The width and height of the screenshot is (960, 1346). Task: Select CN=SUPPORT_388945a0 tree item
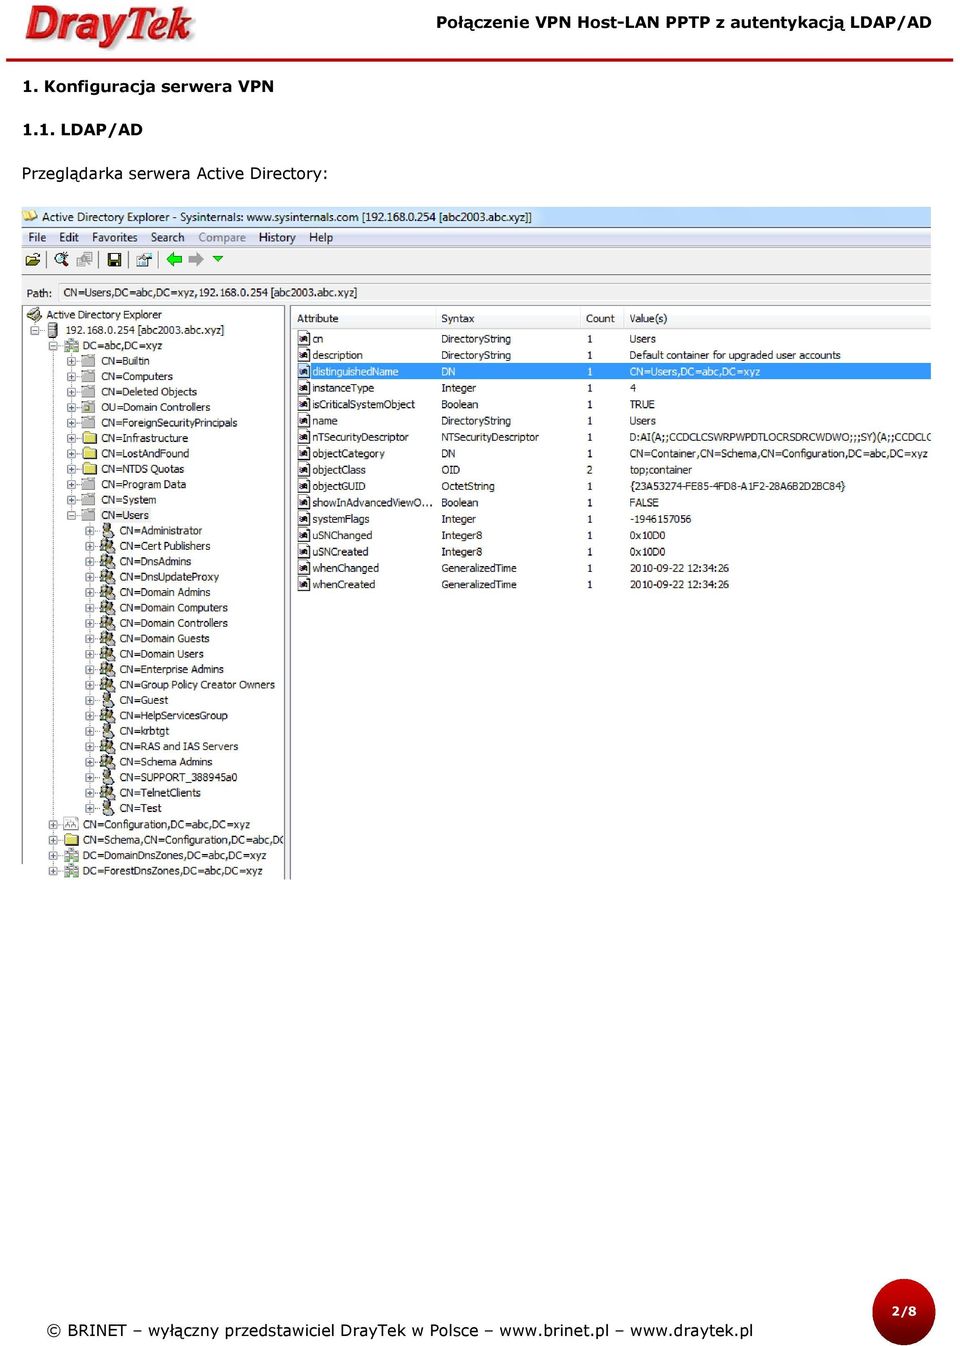[x=178, y=778]
